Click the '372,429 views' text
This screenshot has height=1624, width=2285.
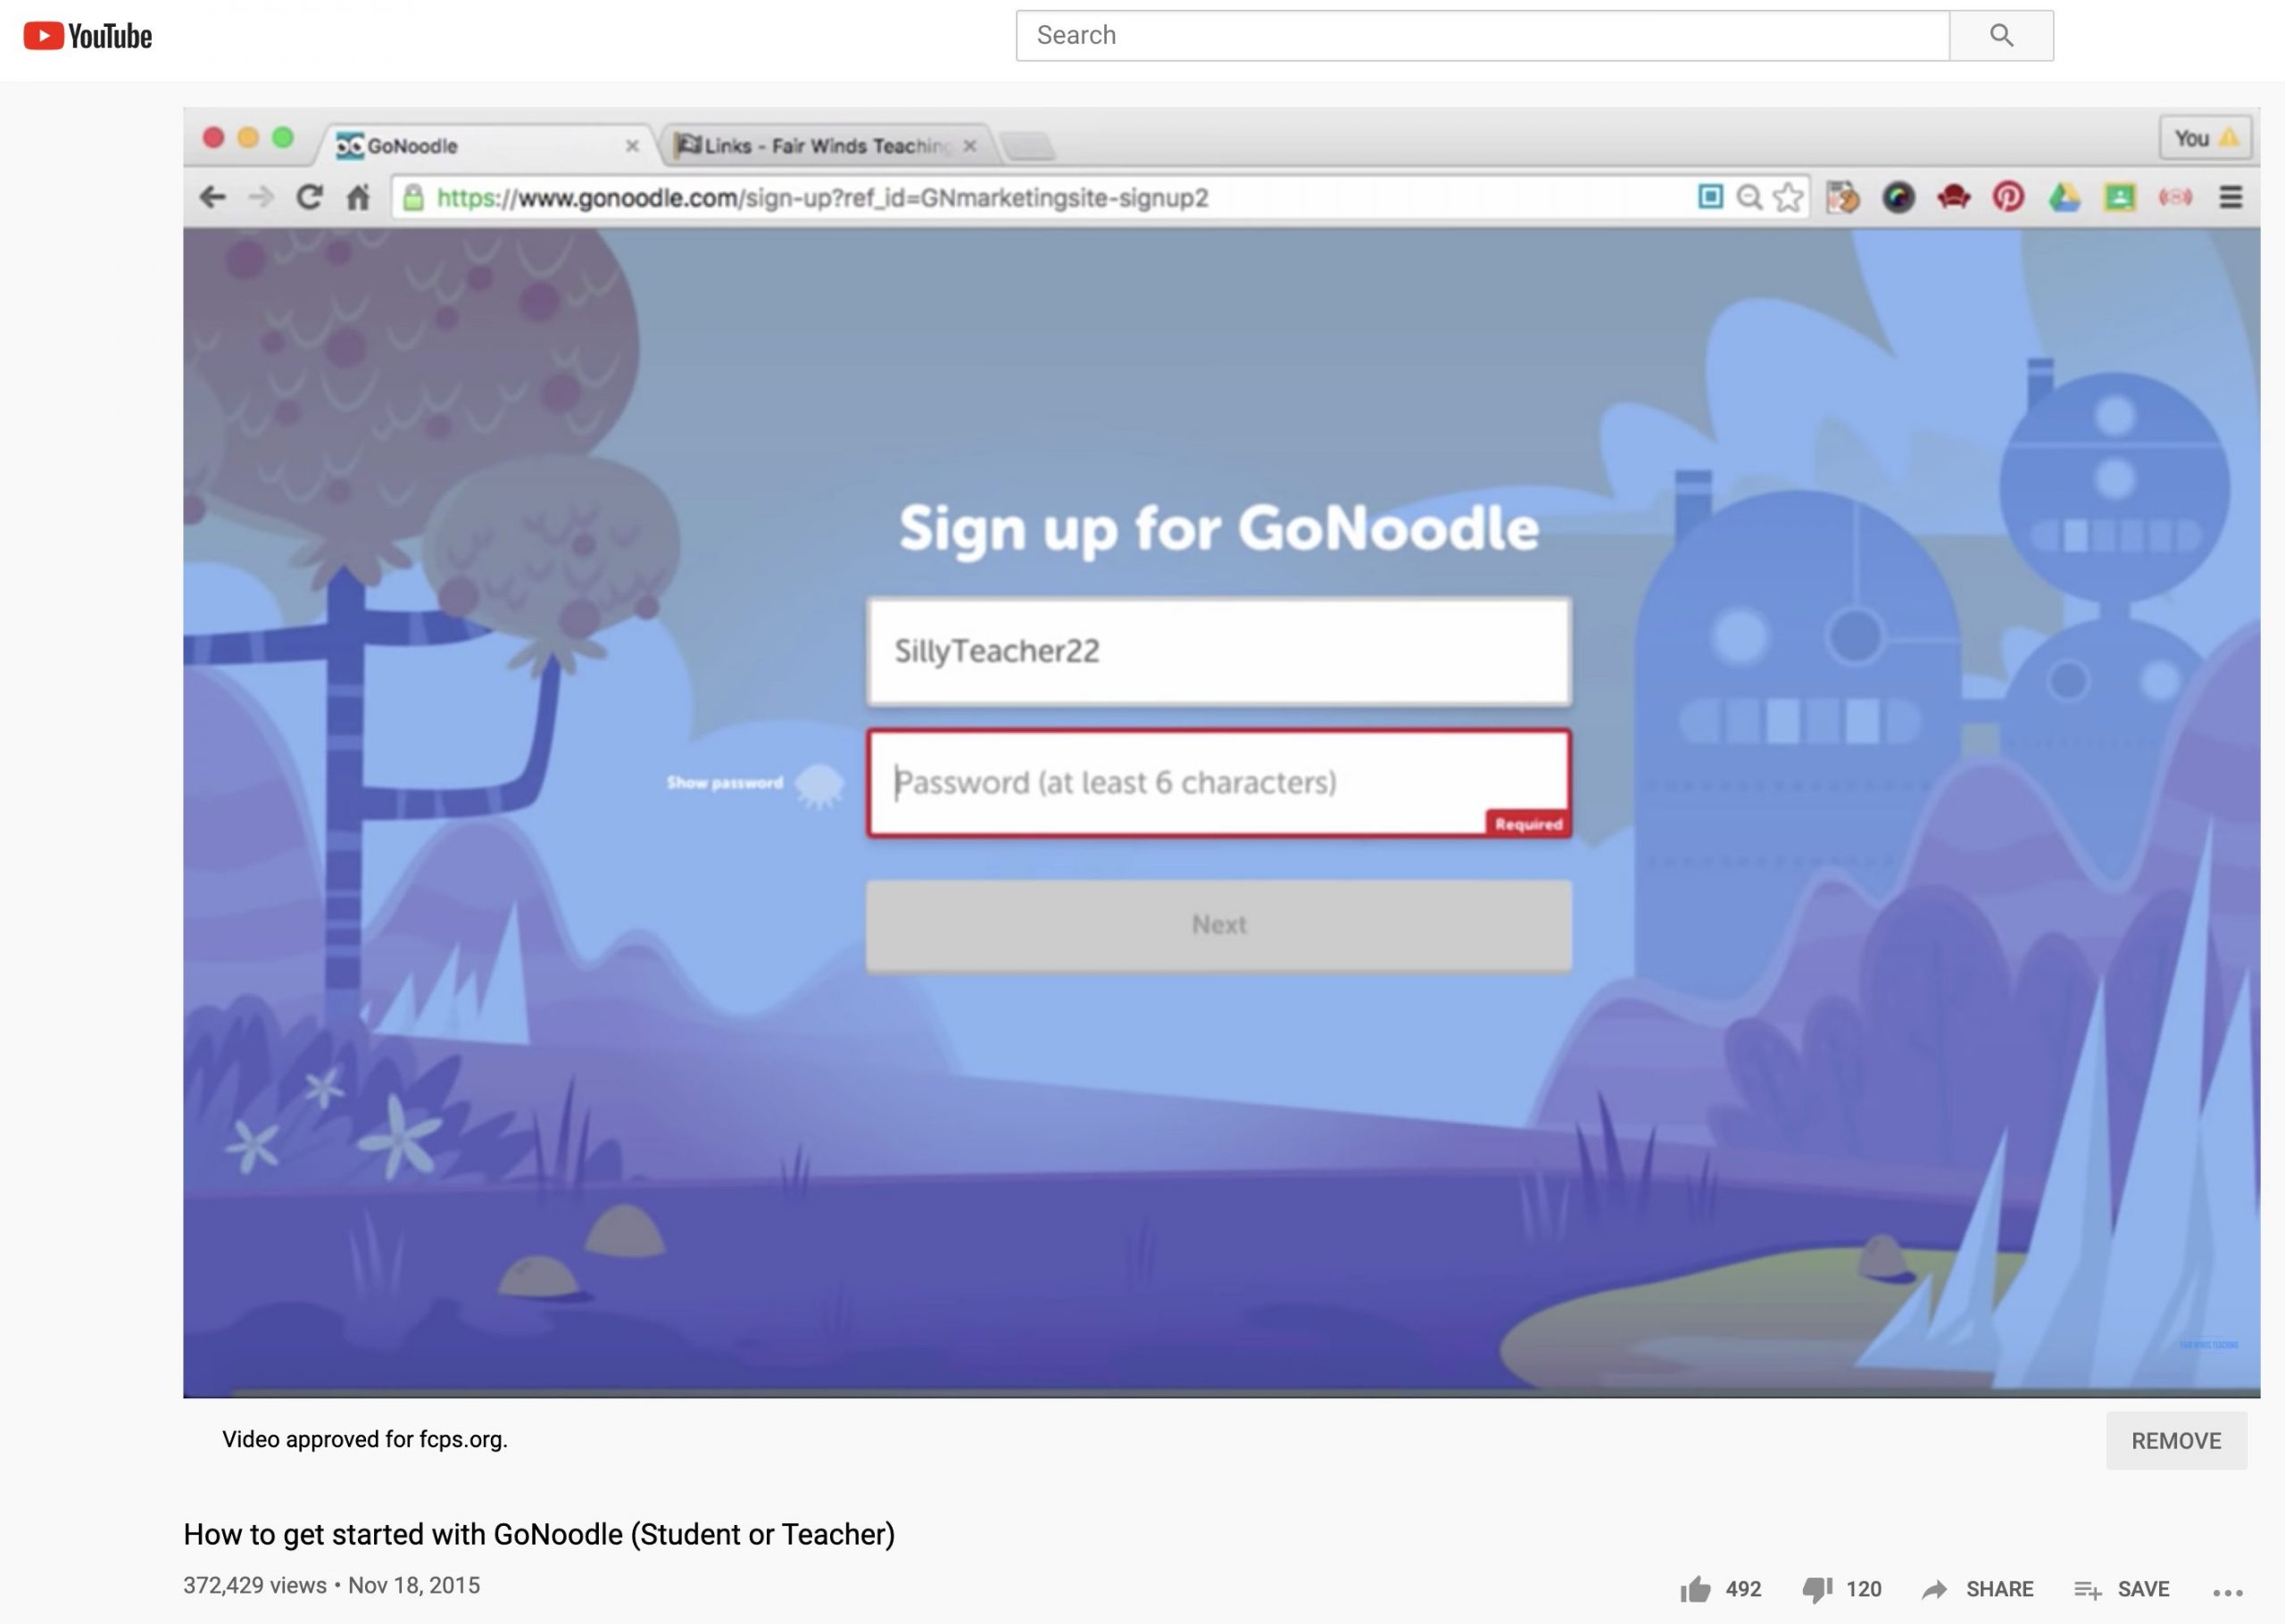(x=255, y=1585)
